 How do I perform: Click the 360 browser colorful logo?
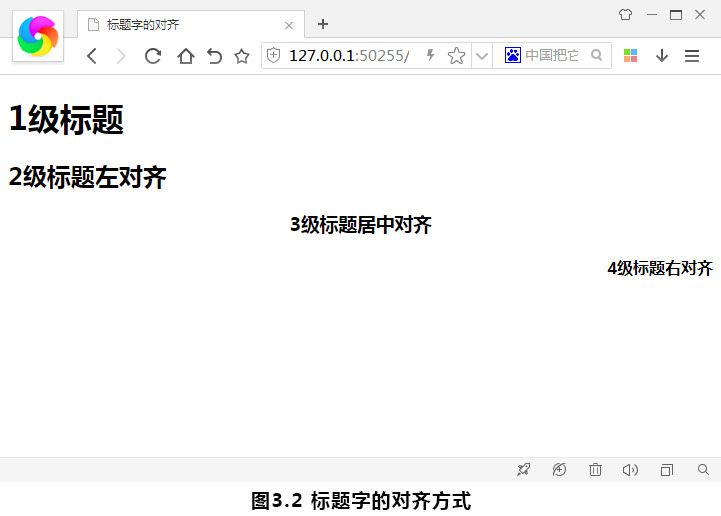[38, 36]
